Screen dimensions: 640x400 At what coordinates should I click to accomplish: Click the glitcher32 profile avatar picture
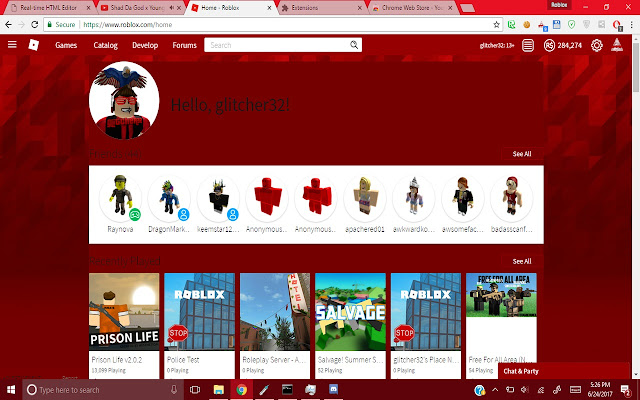[124, 100]
